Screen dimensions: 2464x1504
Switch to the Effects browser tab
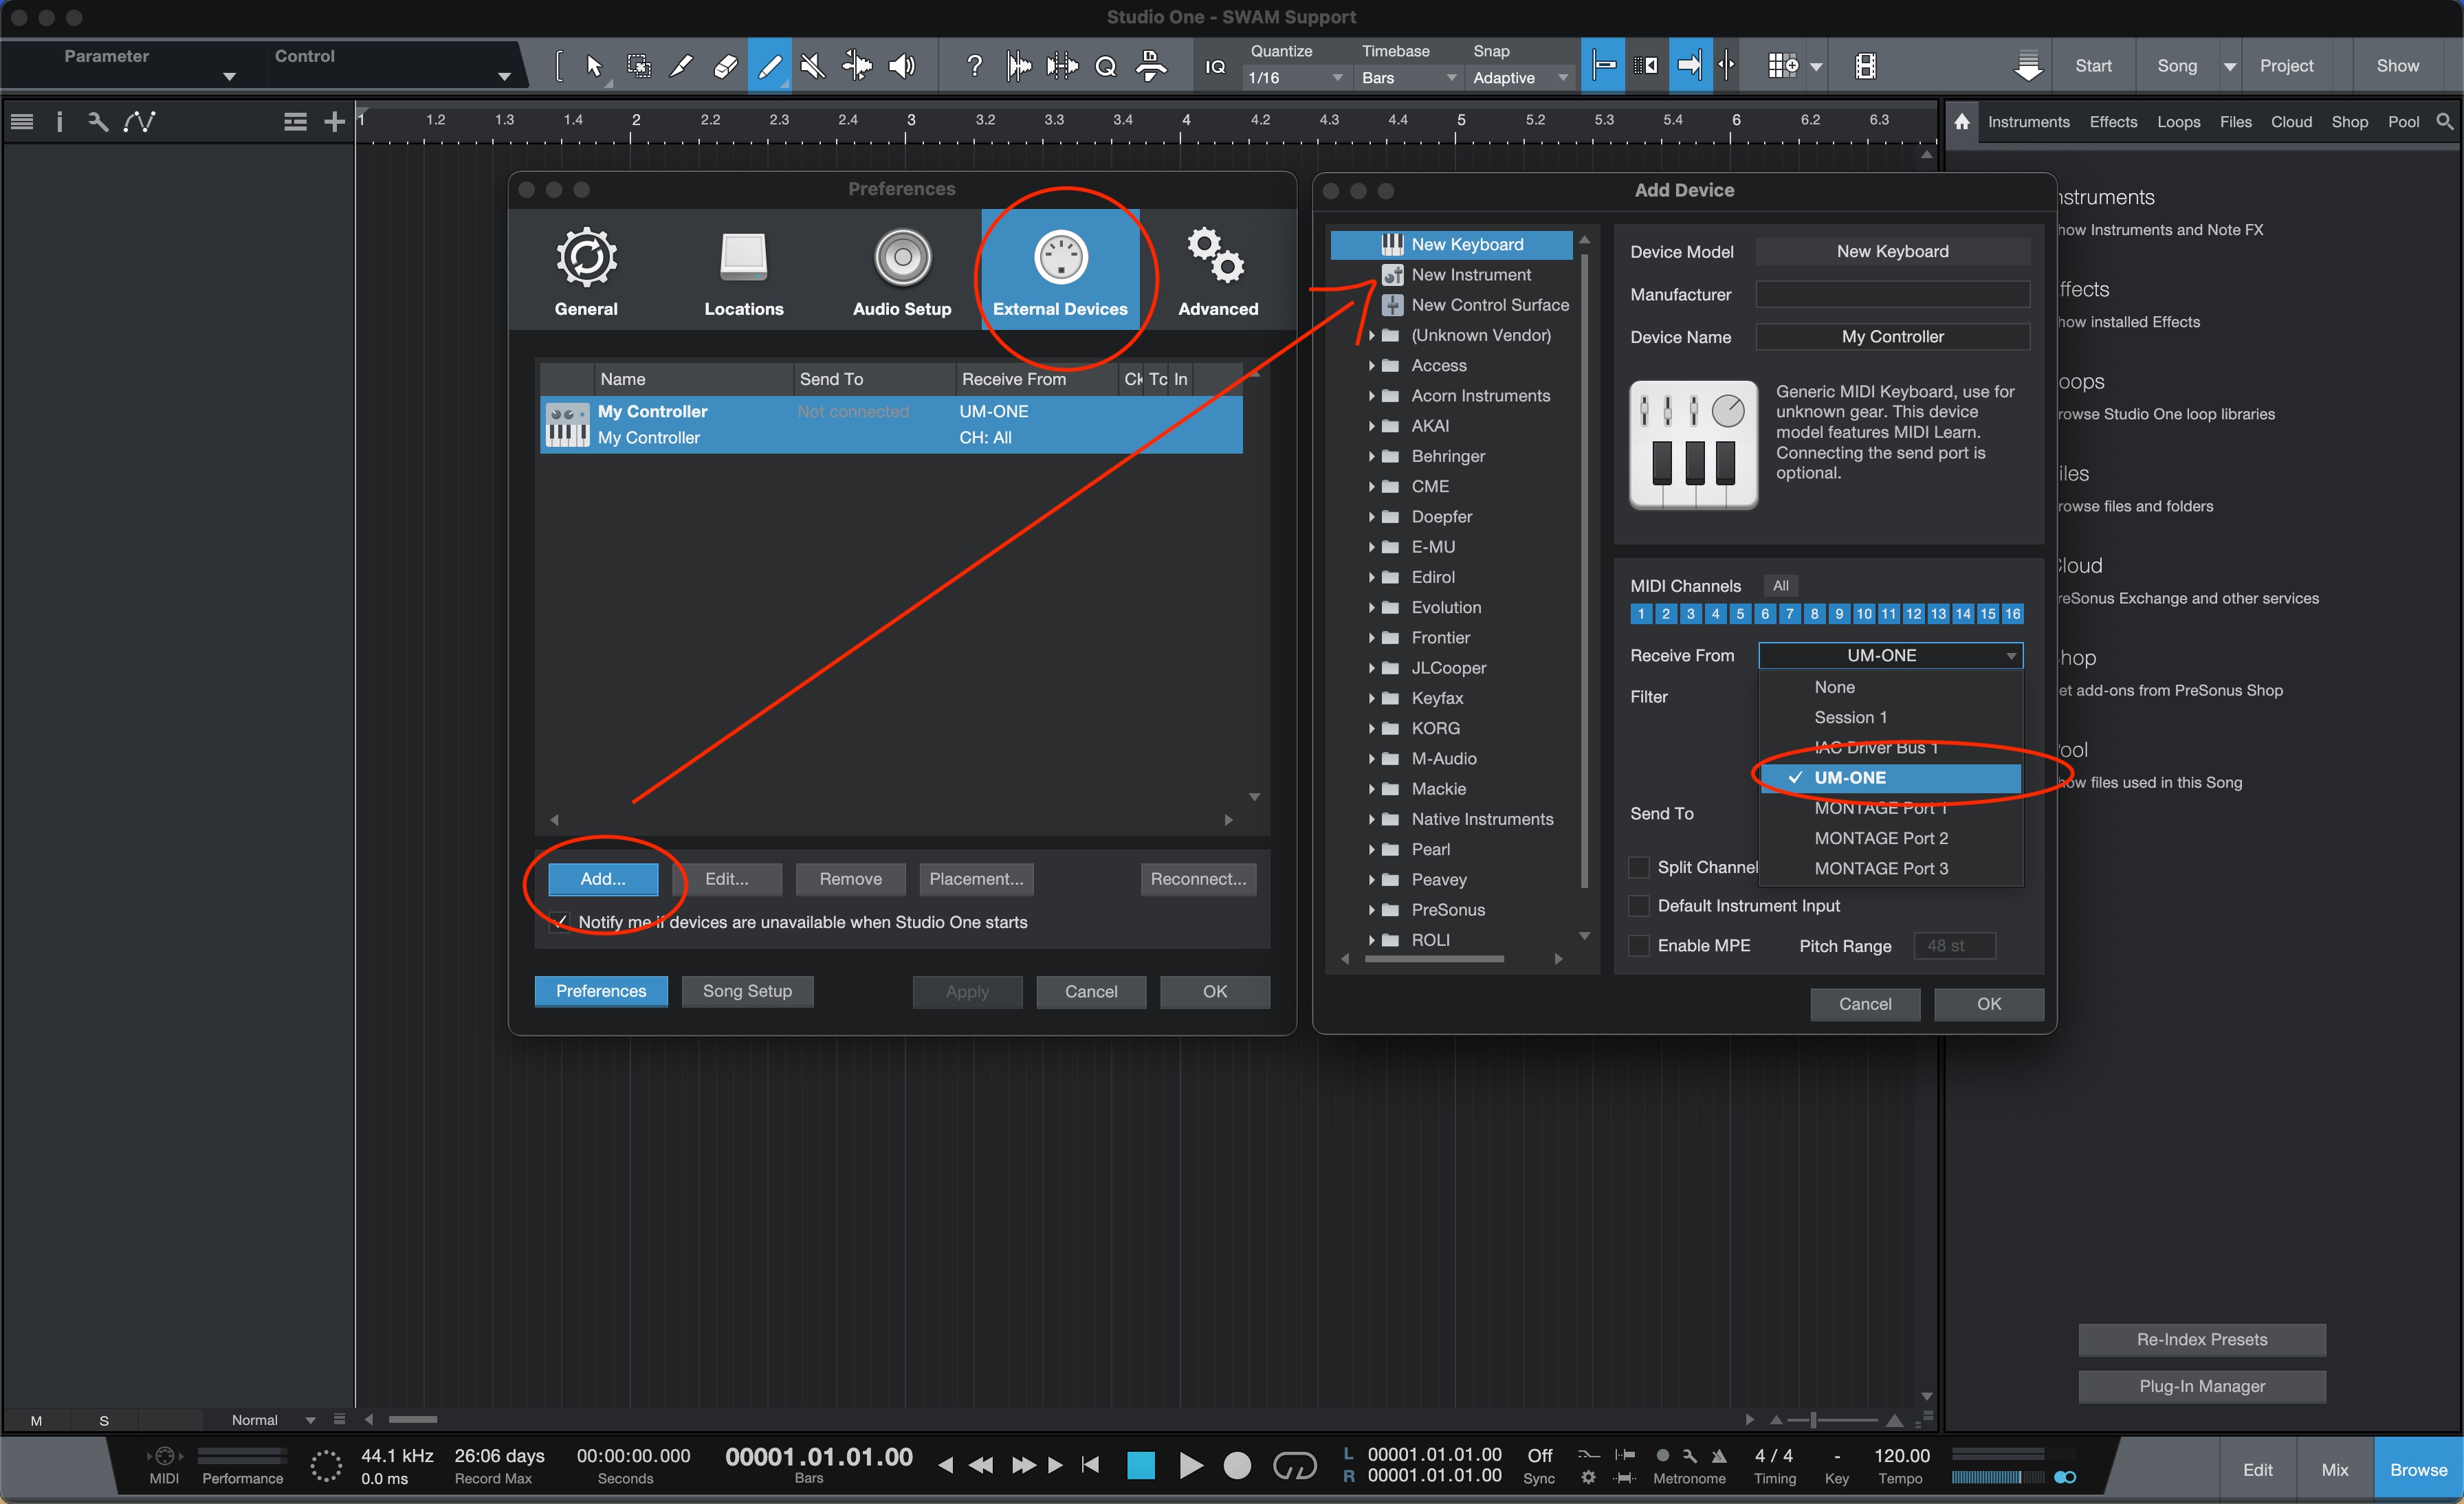2113,121
